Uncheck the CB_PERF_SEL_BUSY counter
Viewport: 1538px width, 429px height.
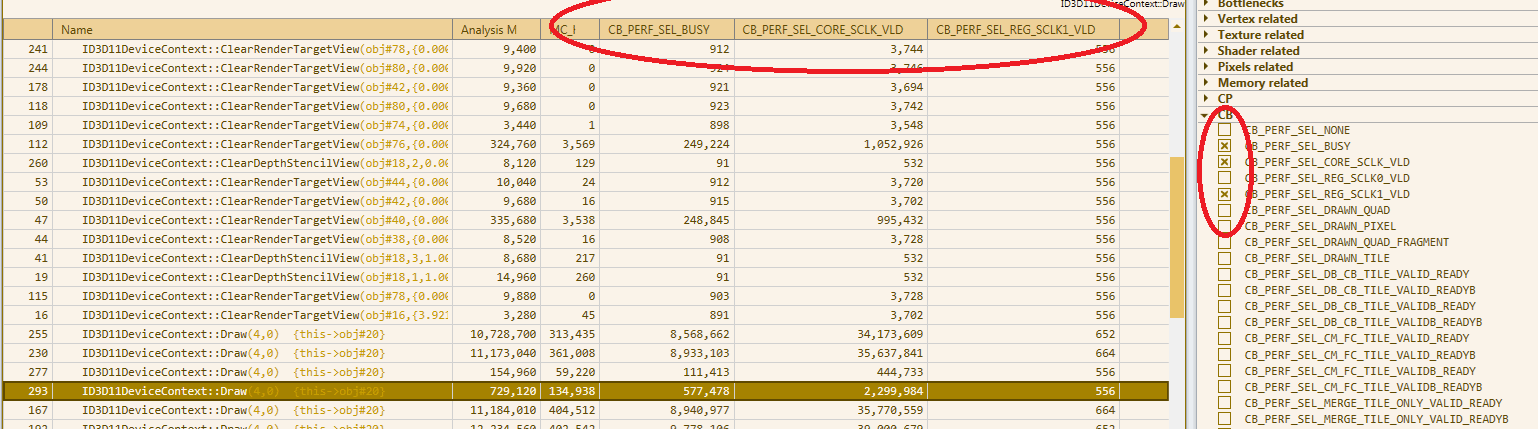[1224, 146]
